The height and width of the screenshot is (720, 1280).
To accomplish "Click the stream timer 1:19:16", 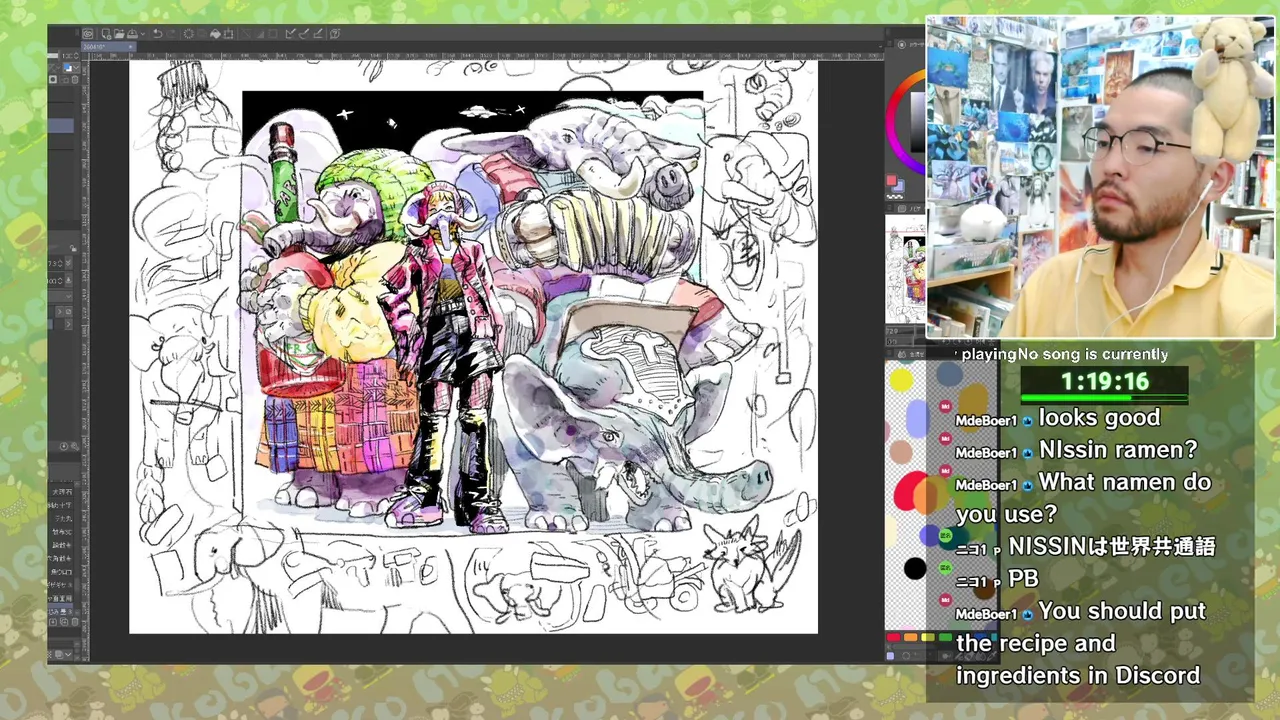I will (1104, 381).
